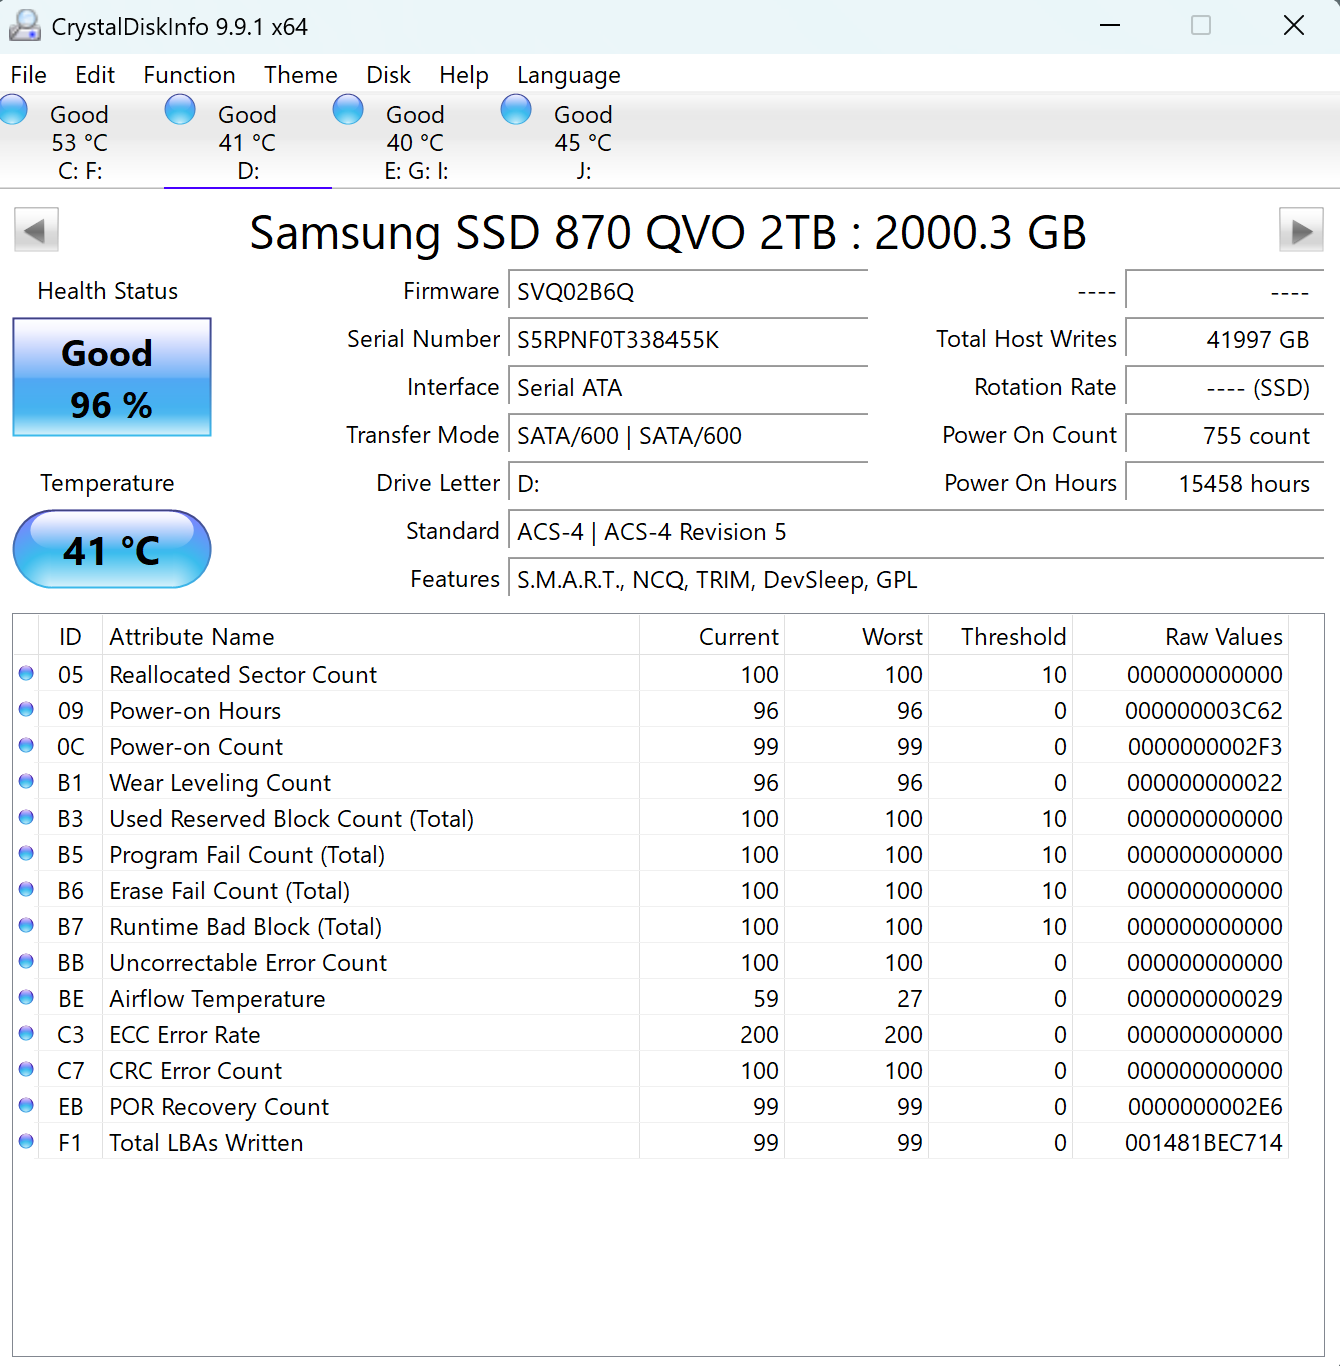Go to next disk with right arrow

pos(1301,231)
